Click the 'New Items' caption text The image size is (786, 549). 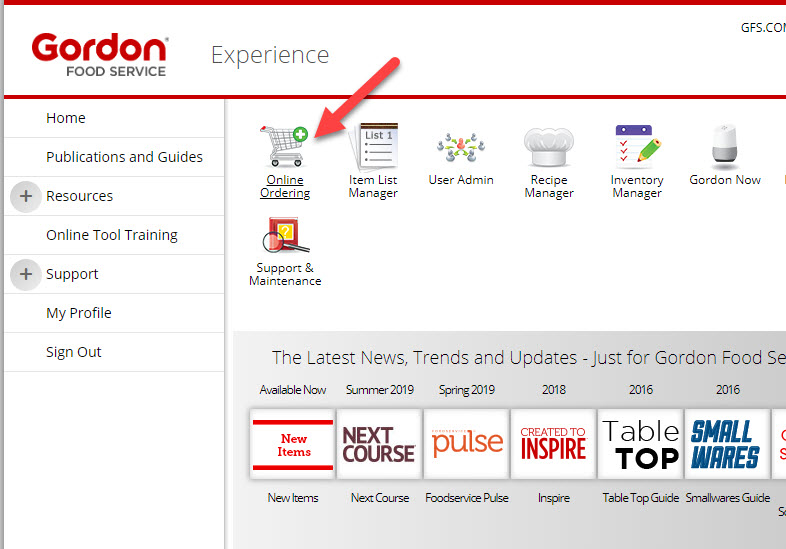pyautogui.click(x=293, y=498)
